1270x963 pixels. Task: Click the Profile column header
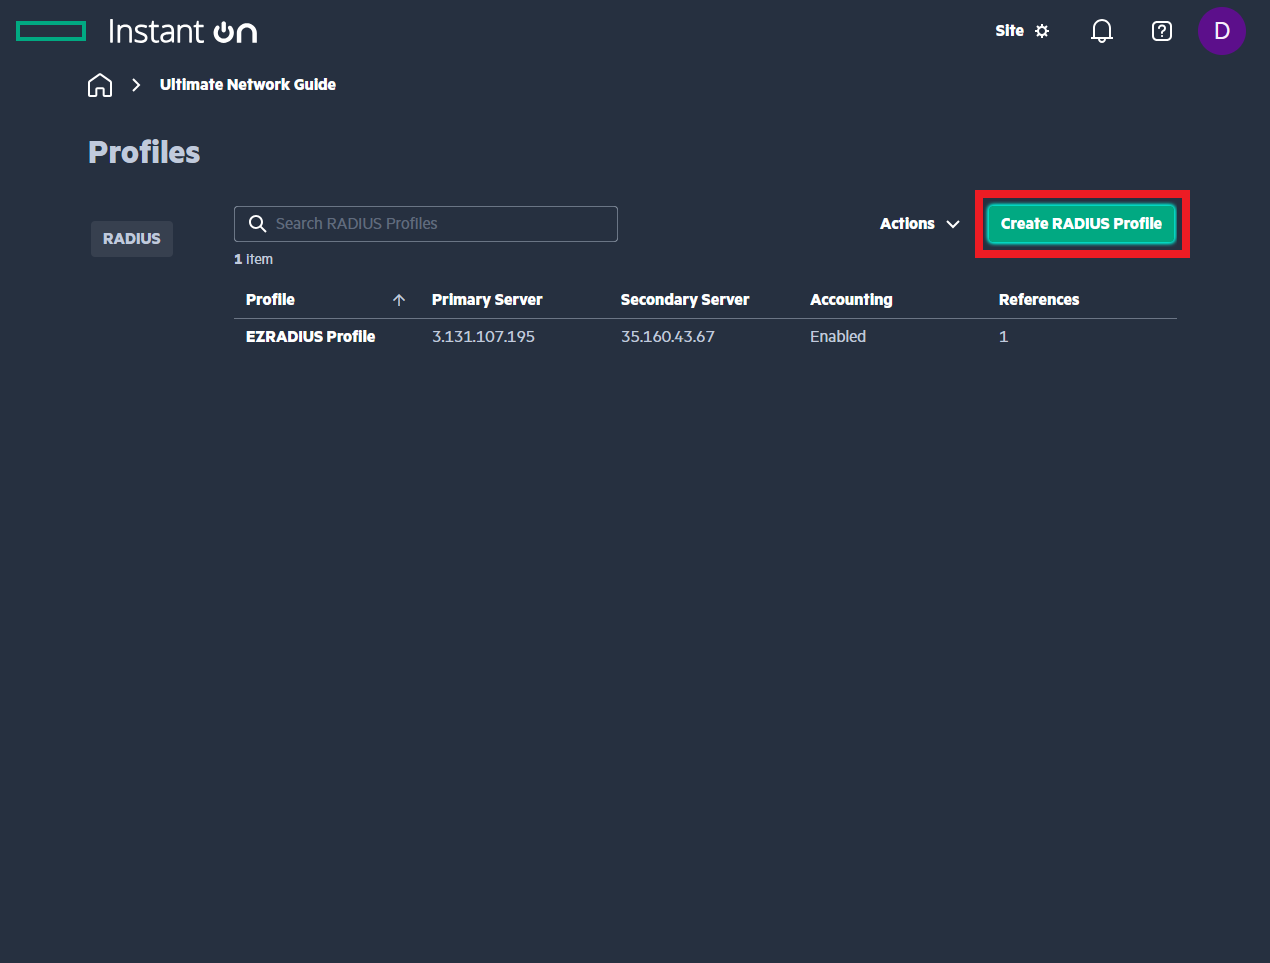tap(270, 300)
